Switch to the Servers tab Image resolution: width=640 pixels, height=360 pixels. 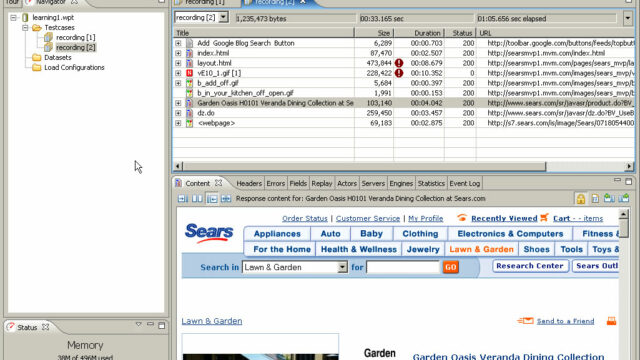click(x=373, y=184)
